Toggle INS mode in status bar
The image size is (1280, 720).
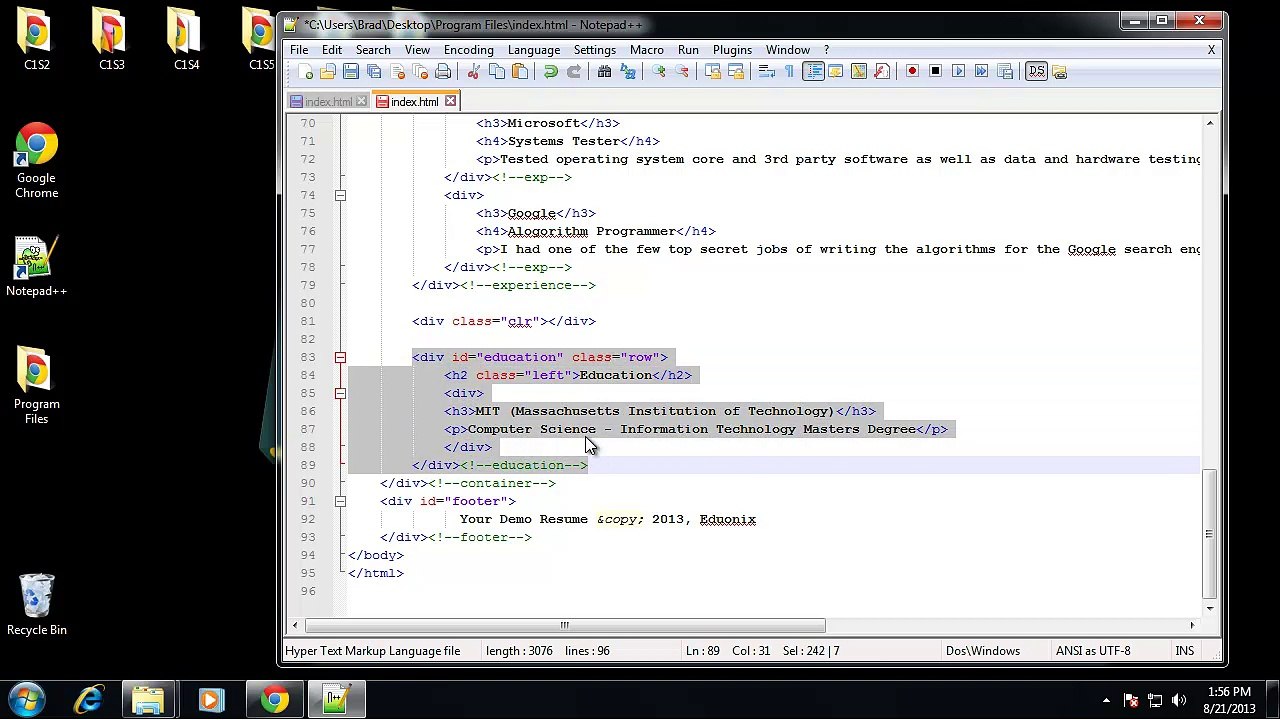click(1185, 651)
